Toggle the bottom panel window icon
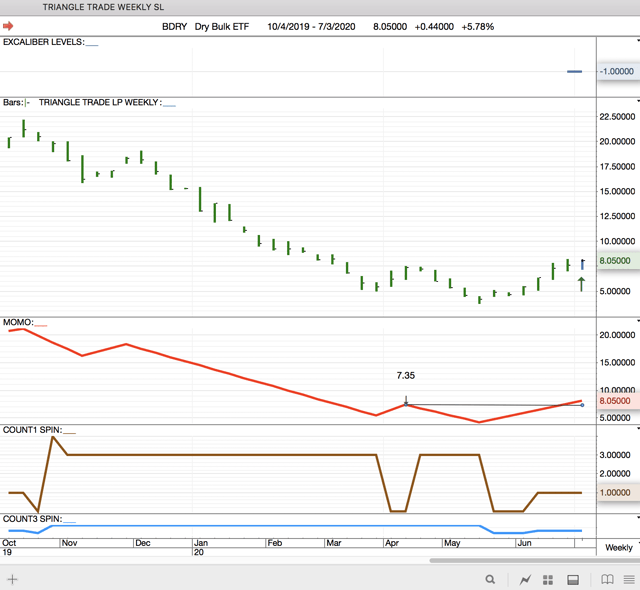The image size is (640, 590). [573, 579]
